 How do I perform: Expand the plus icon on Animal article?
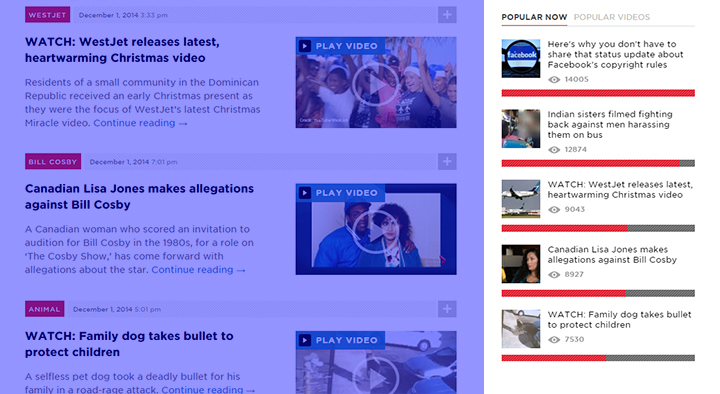tap(447, 309)
